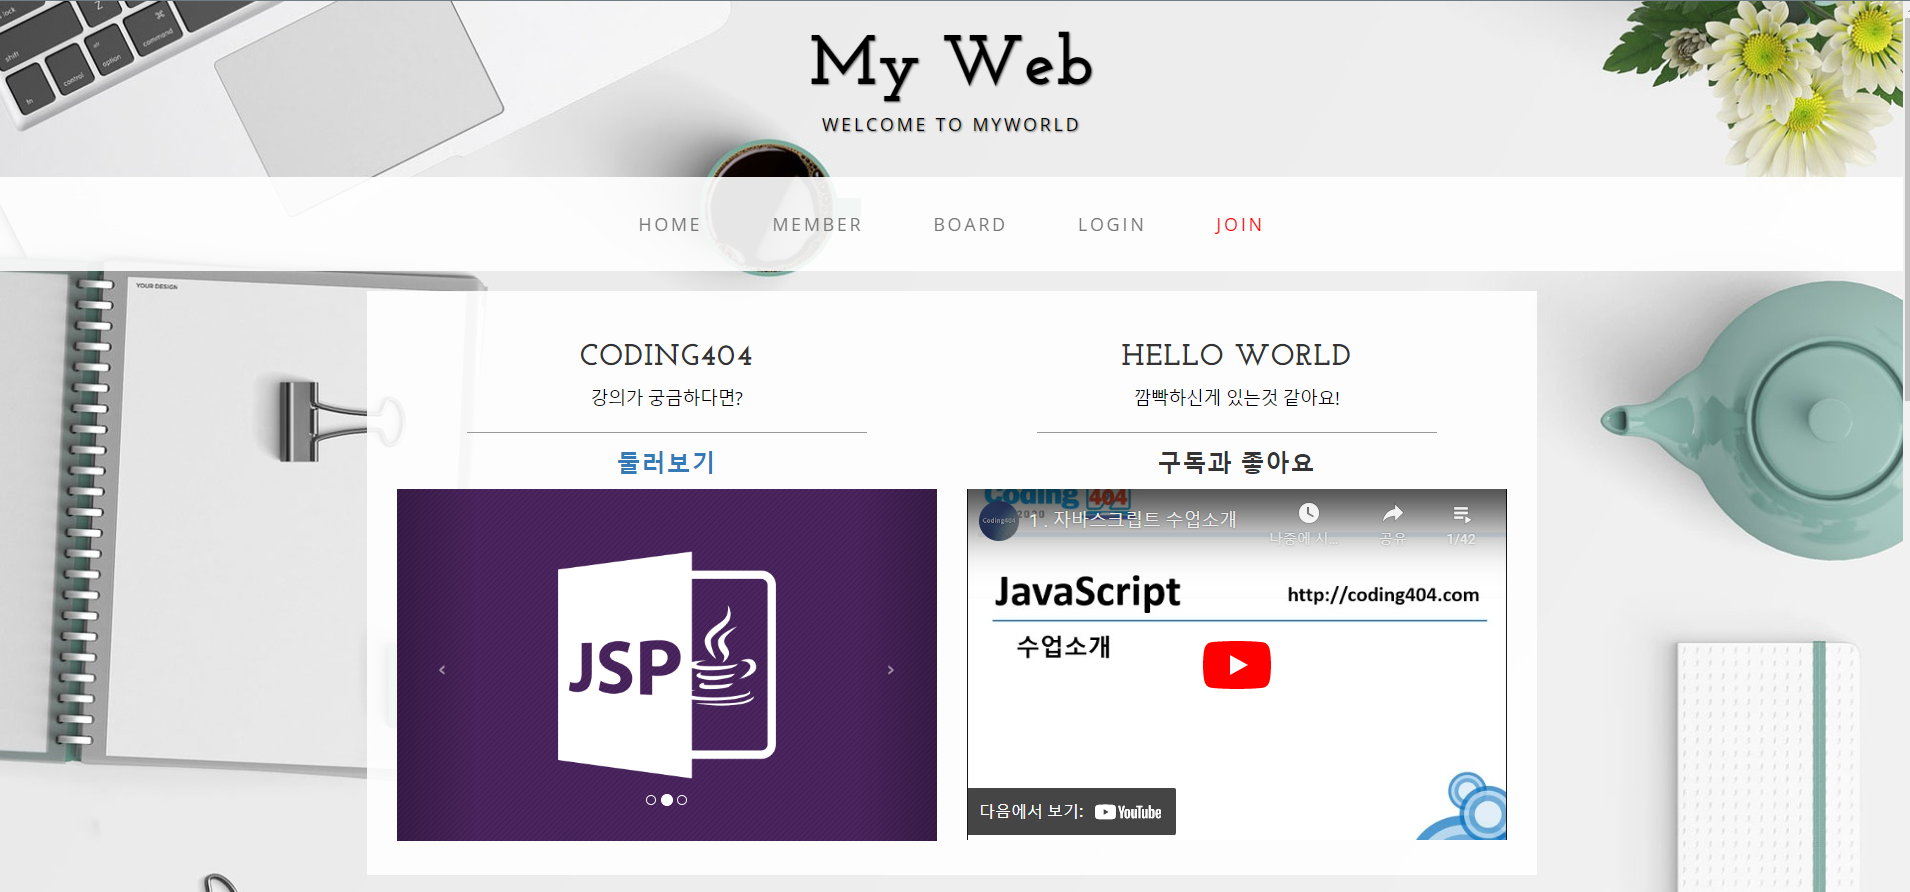Select the third carousel indicator dot
The height and width of the screenshot is (892, 1910).
coord(682,800)
